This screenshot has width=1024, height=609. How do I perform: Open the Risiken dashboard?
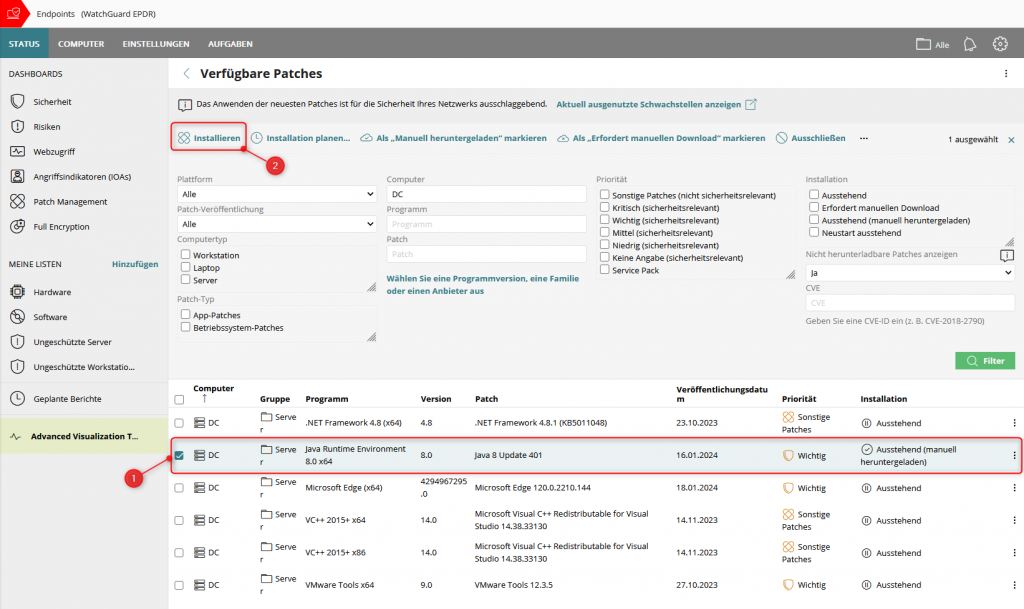(x=54, y=126)
